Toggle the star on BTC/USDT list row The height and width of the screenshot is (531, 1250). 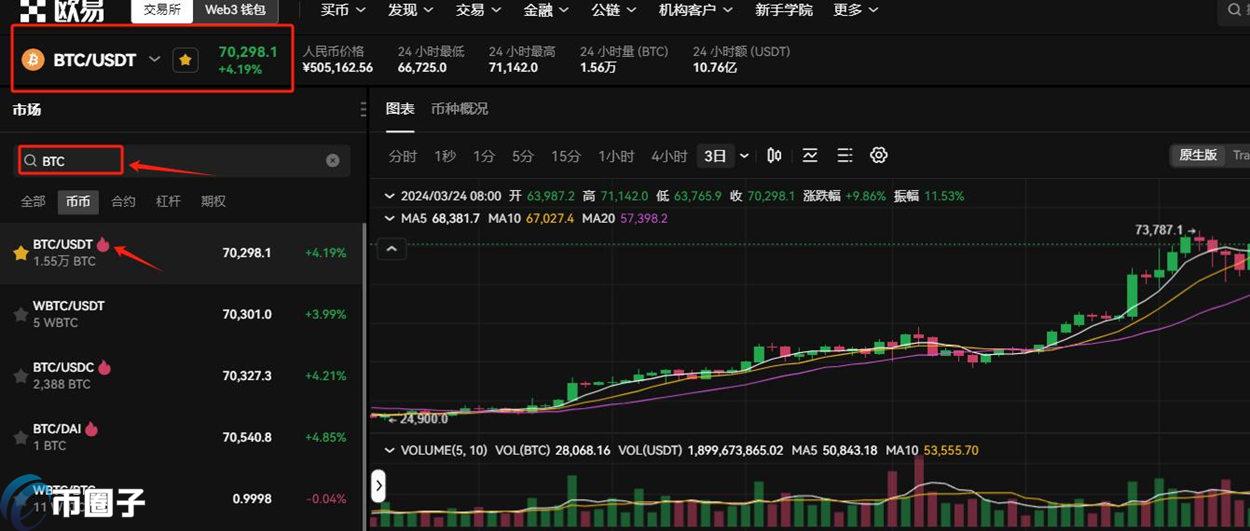[x=20, y=253]
